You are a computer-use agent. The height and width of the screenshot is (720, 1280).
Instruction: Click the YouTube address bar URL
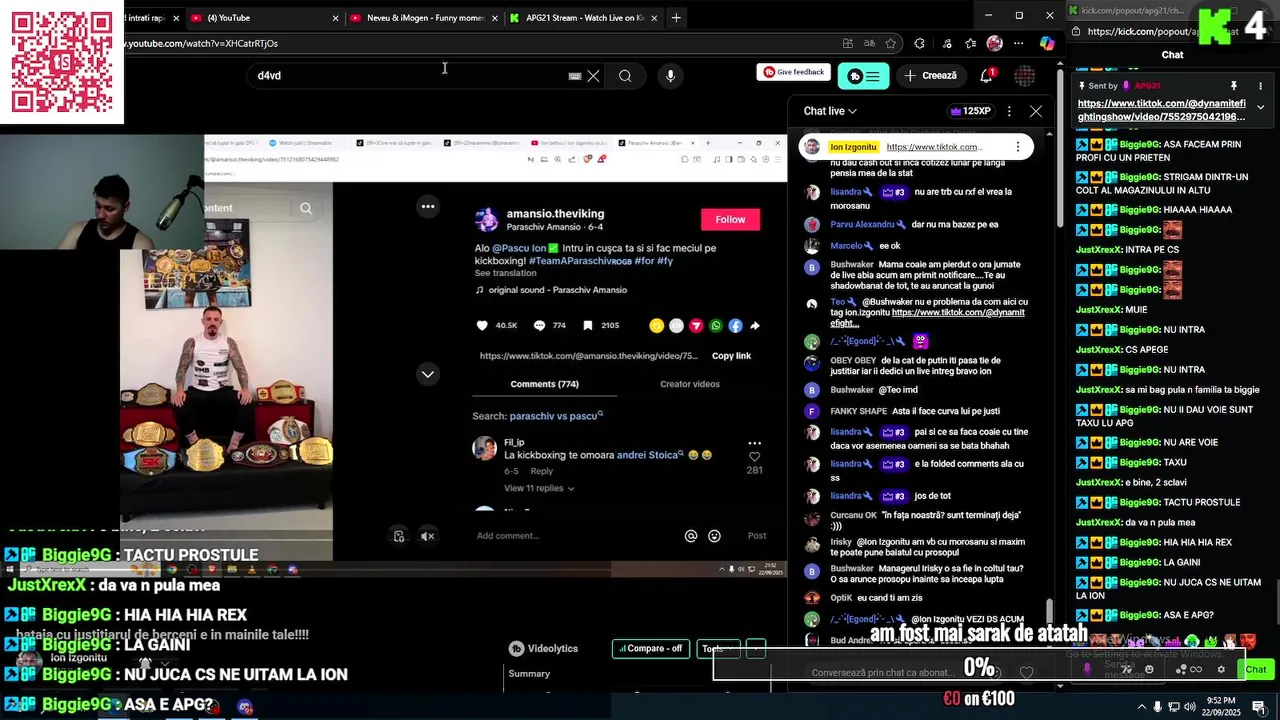point(200,43)
